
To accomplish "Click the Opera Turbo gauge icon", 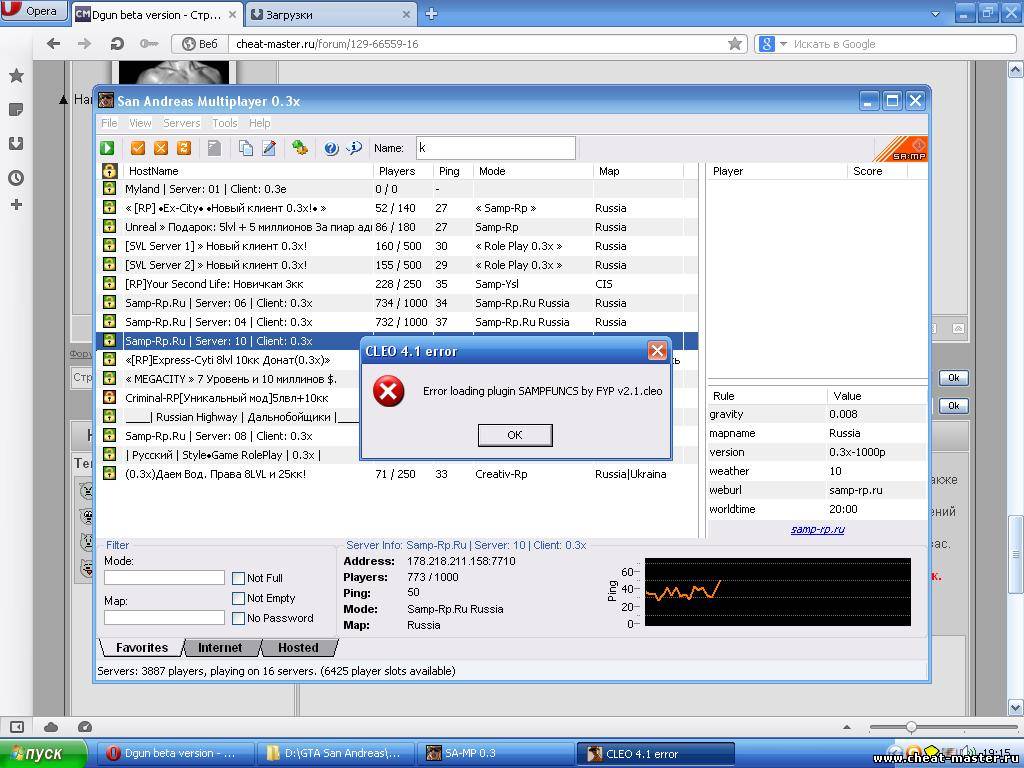I will [x=85, y=727].
